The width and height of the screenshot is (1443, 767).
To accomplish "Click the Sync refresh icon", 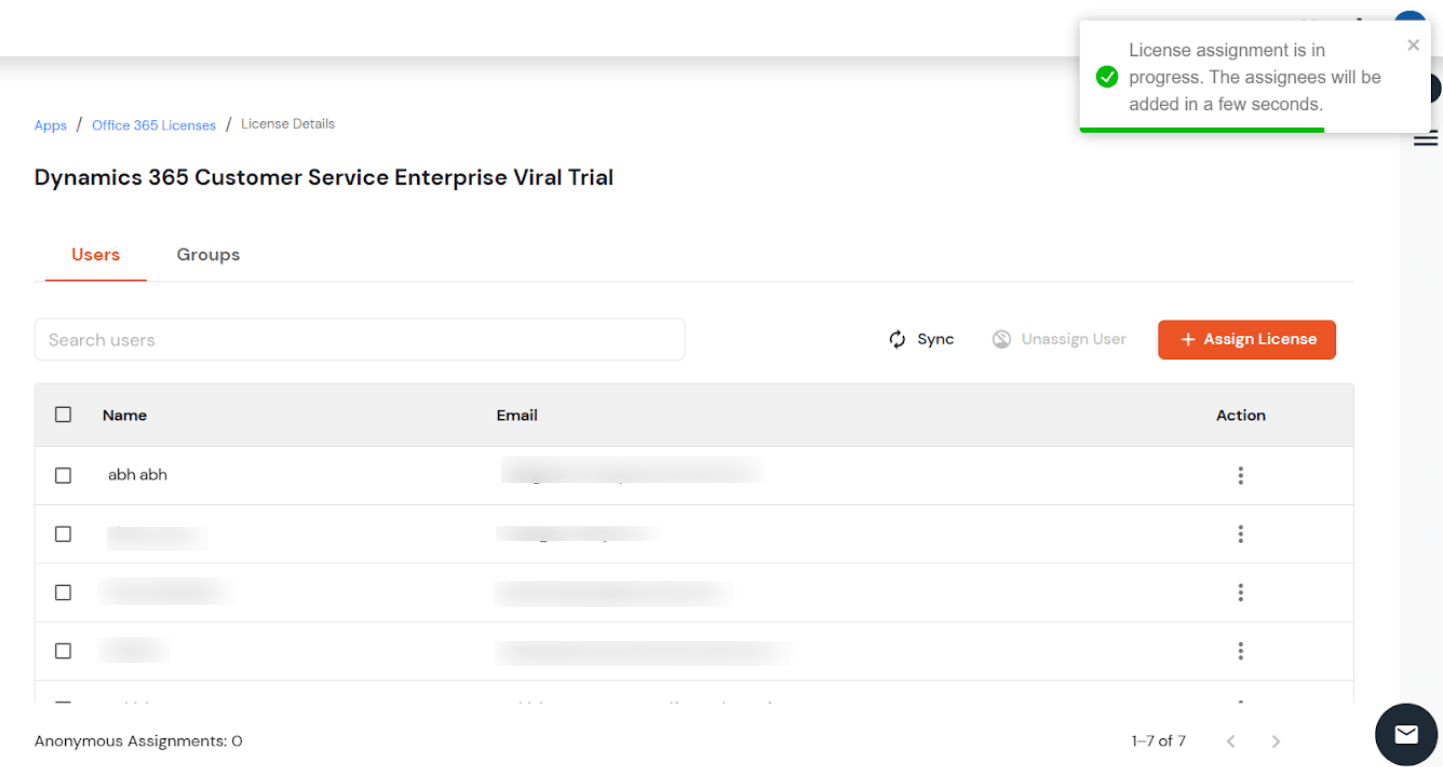I will [x=897, y=339].
